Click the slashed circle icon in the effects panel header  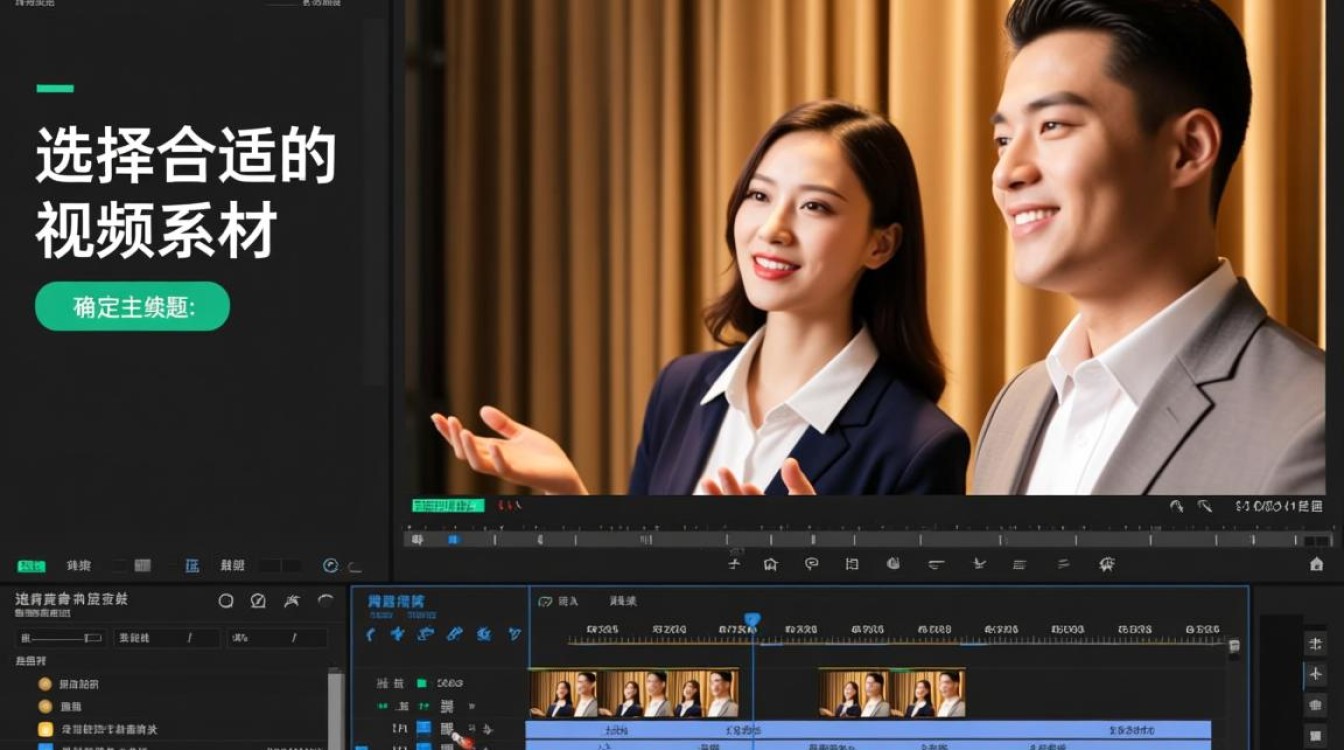pos(258,601)
